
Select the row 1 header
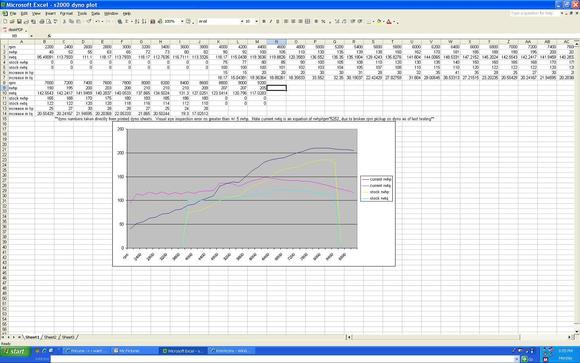click(x=4, y=47)
